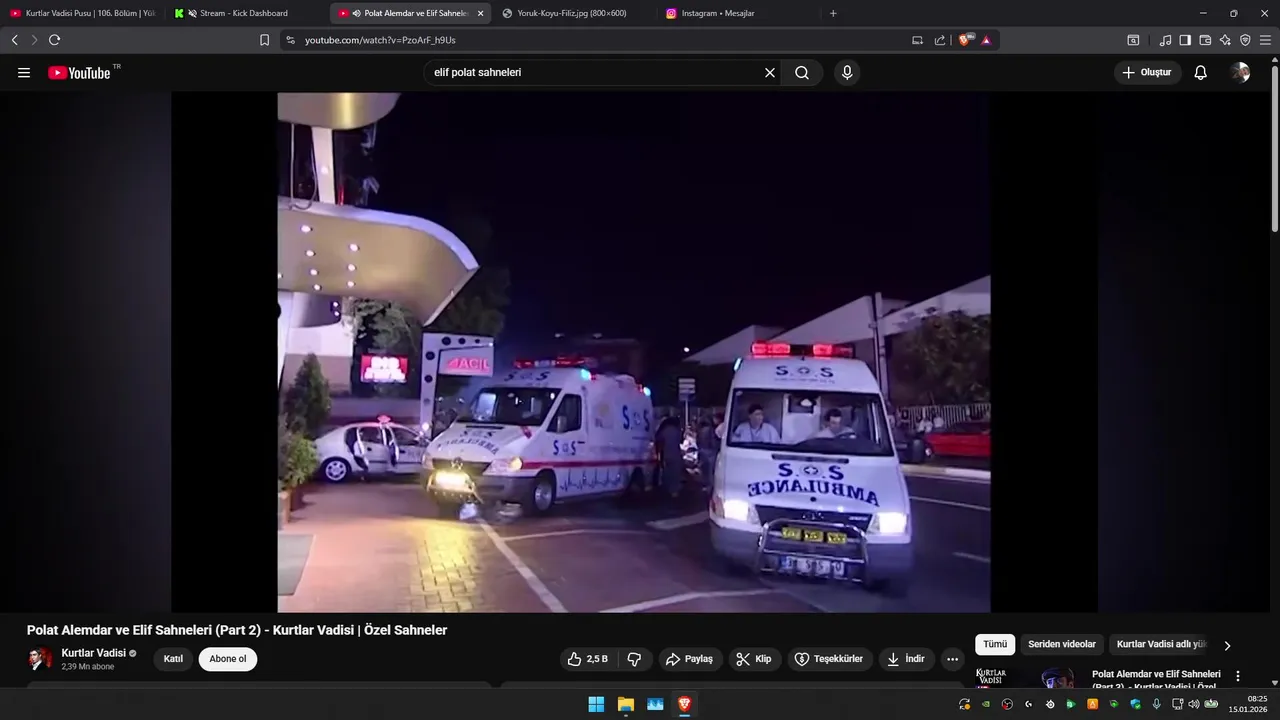Open File Explorer from taskbar
Viewport: 1280px width, 720px height.
point(626,704)
